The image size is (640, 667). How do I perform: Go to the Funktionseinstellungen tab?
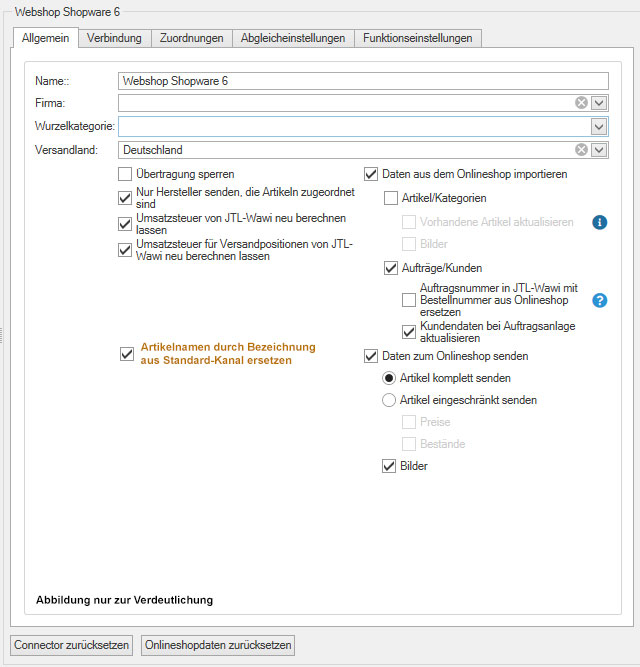pyautogui.click(x=419, y=38)
